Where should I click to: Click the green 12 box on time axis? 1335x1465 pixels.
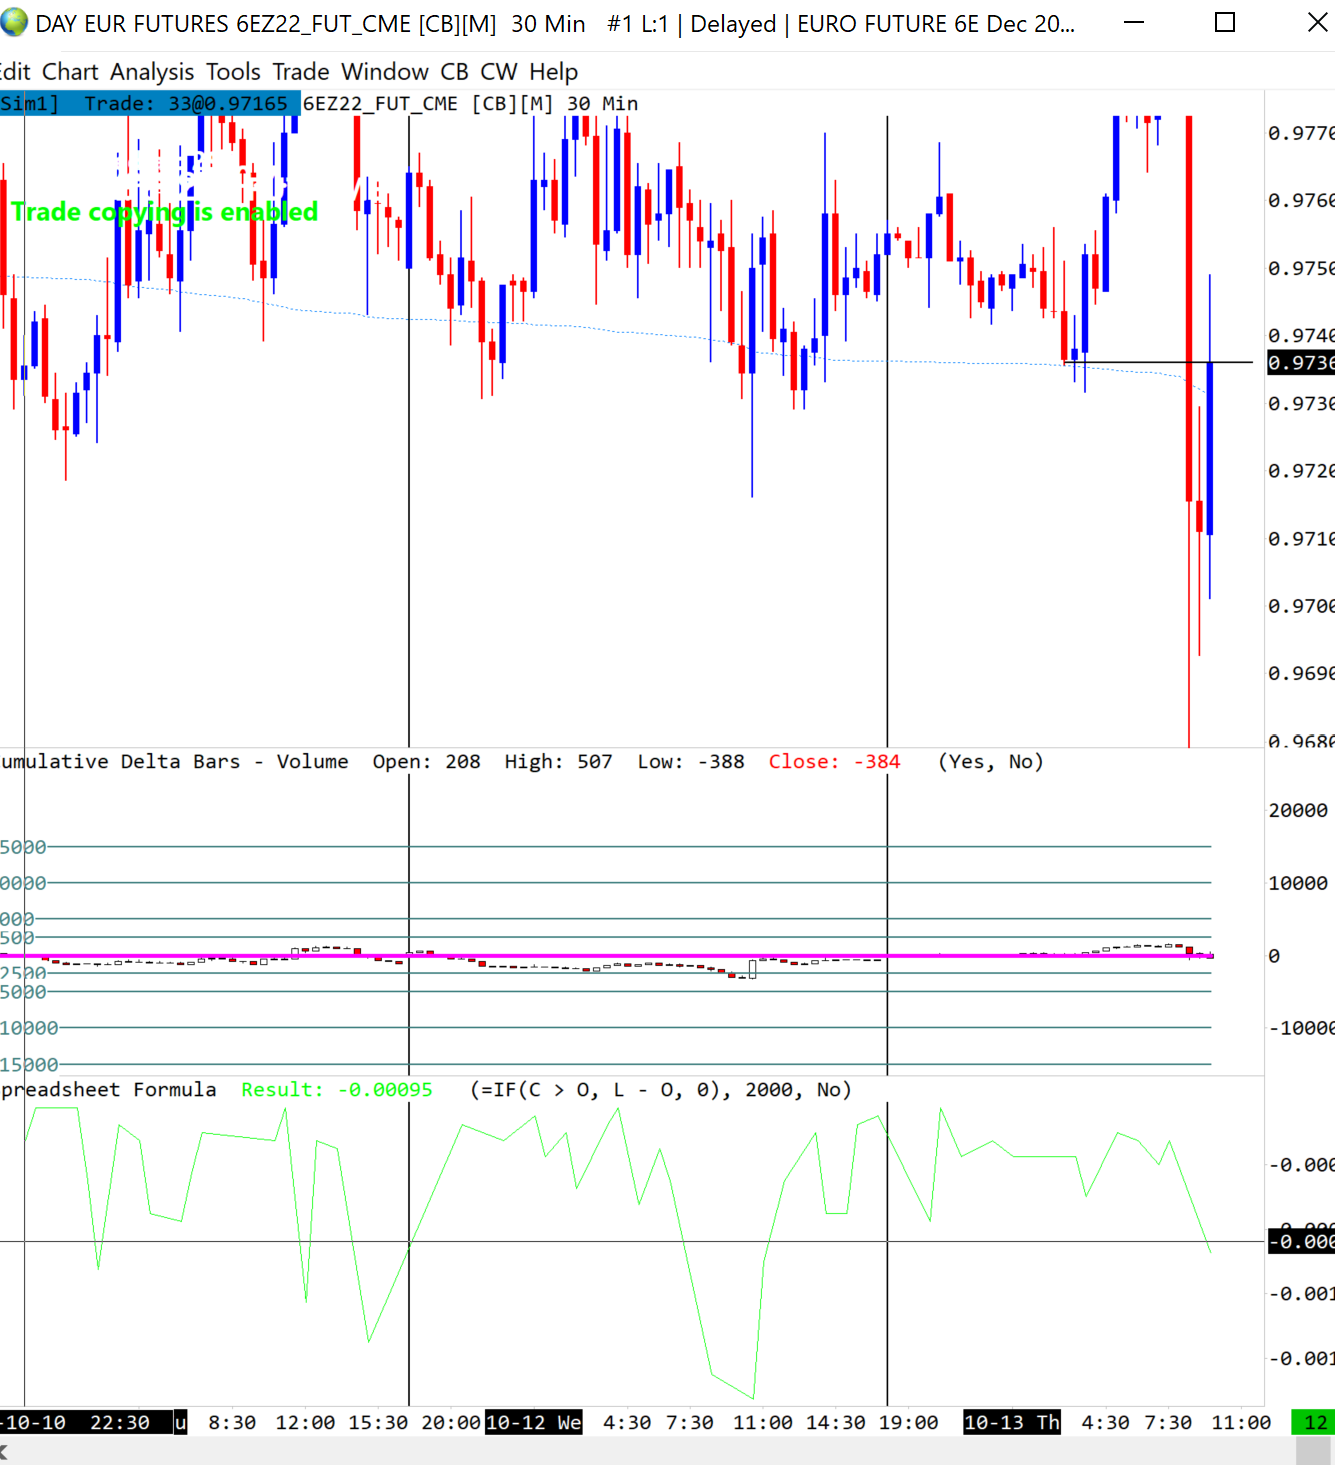click(1313, 1422)
